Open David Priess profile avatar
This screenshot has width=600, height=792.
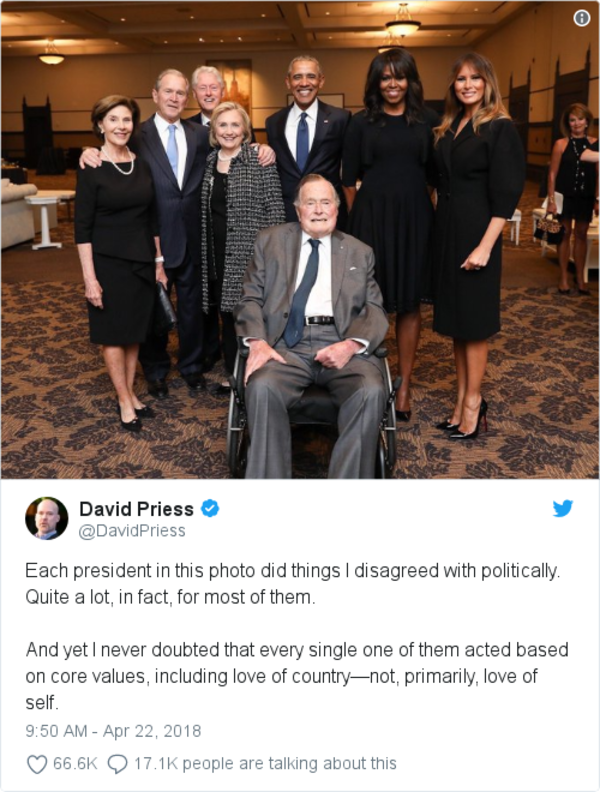pos(47,518)
